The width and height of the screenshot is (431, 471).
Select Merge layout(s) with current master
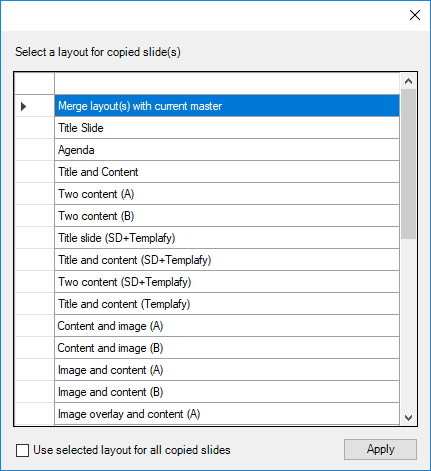click(x=227, y=106)
